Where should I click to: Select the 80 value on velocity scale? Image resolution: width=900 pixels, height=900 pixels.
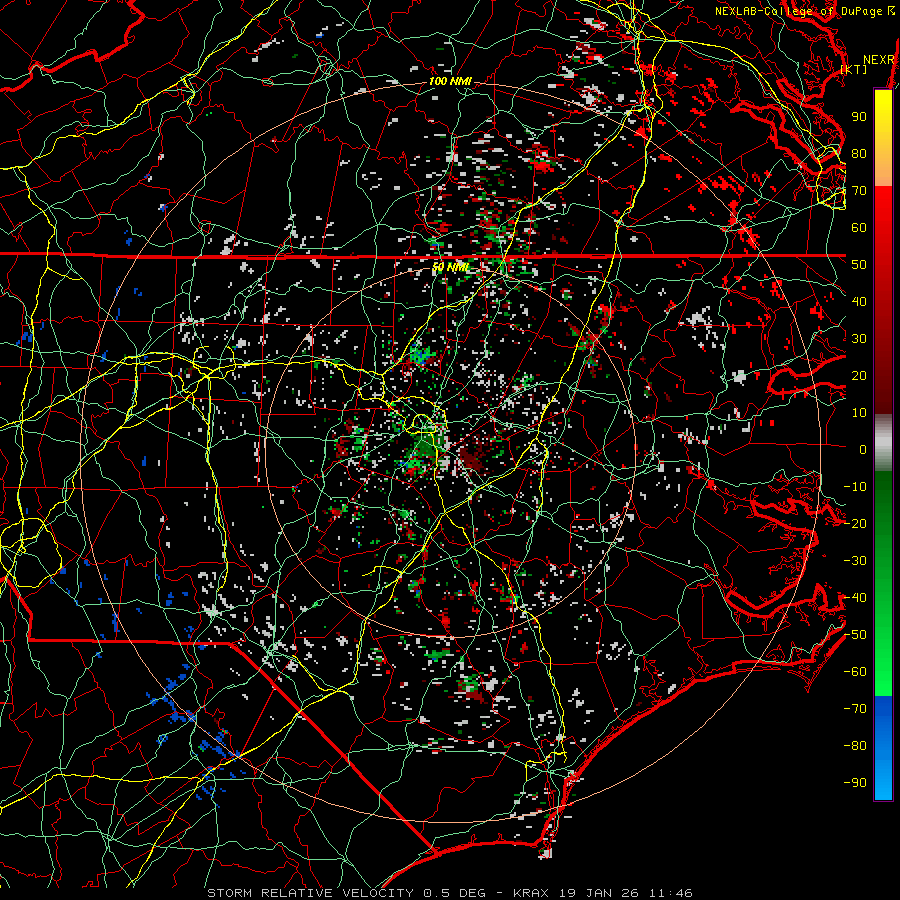point(859,154)
